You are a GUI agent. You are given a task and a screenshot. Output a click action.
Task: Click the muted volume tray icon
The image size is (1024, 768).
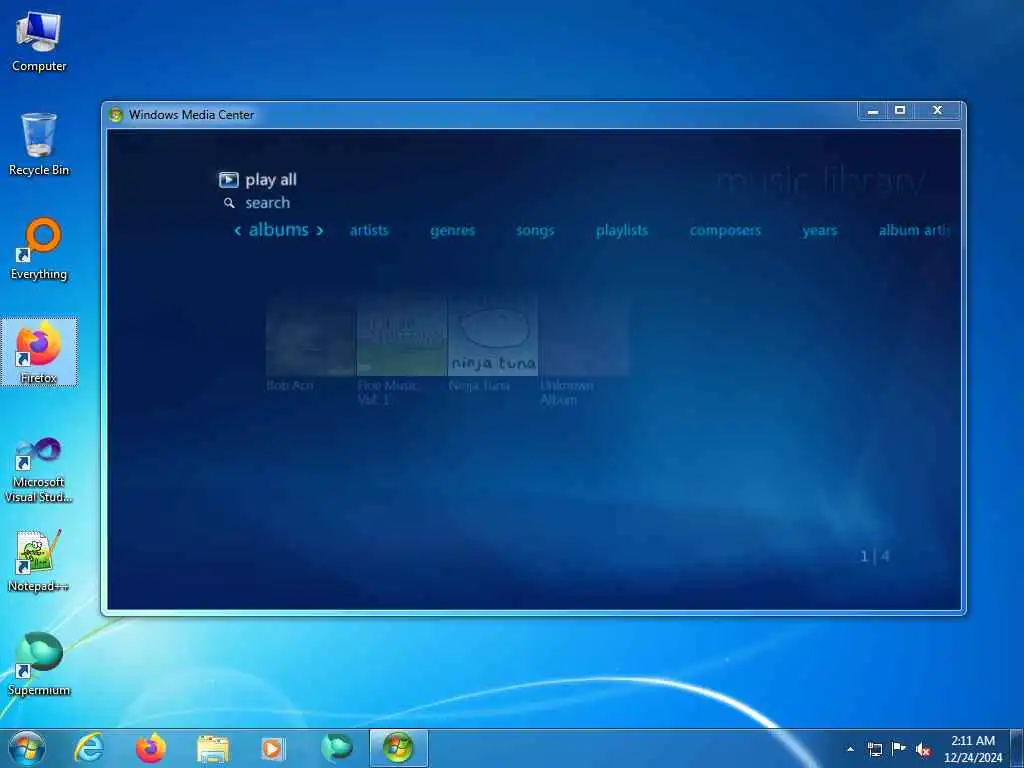tap(923, 750)
